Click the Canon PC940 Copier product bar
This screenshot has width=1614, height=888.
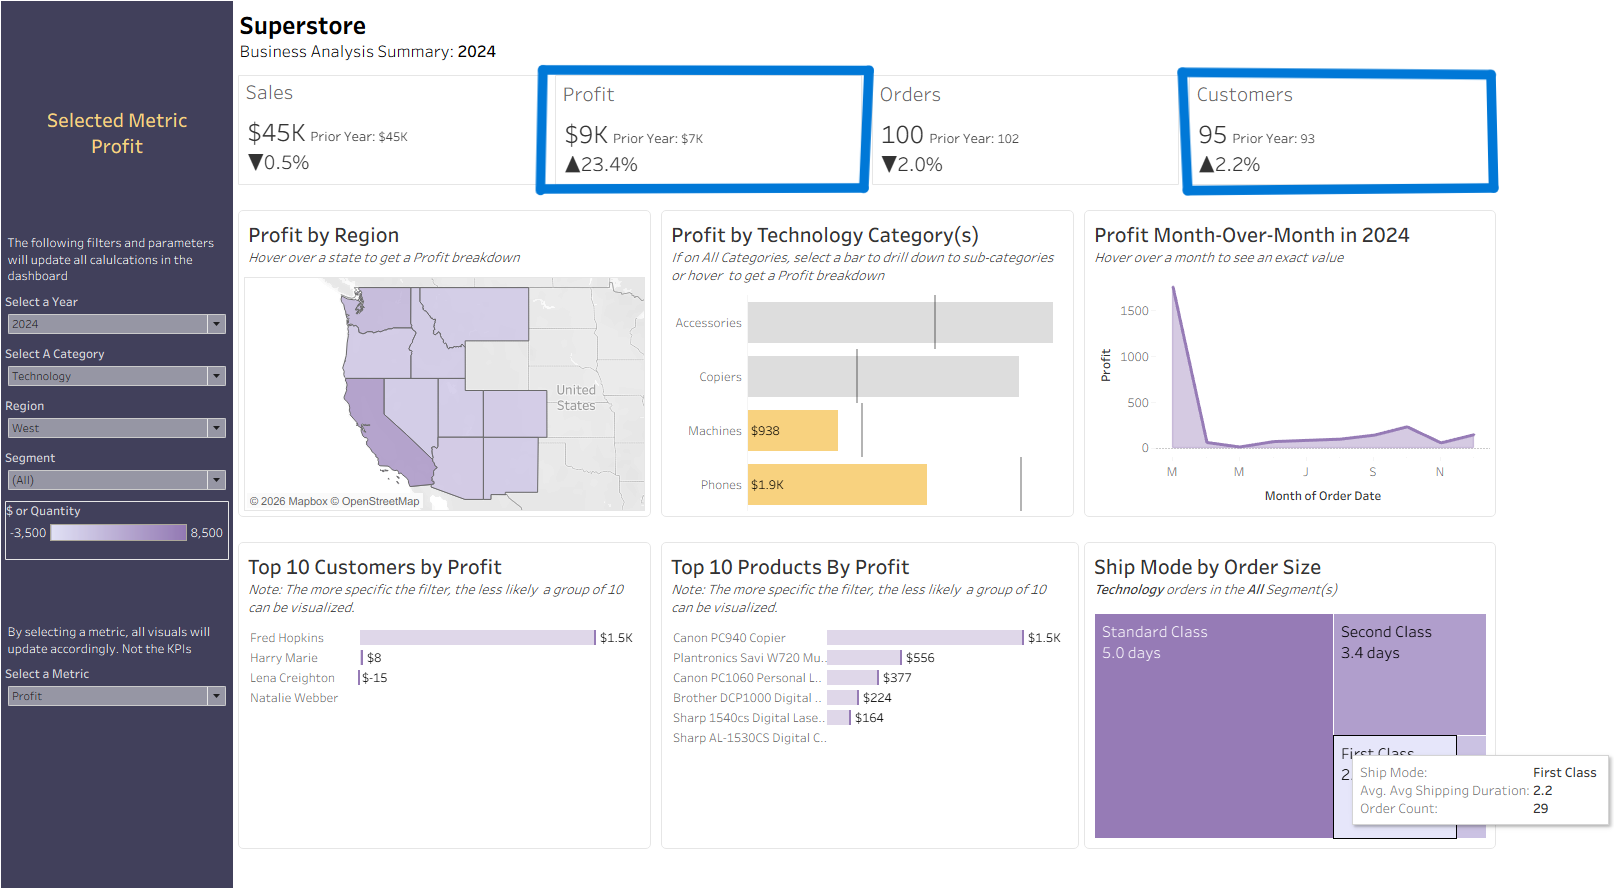click(925, 637)
